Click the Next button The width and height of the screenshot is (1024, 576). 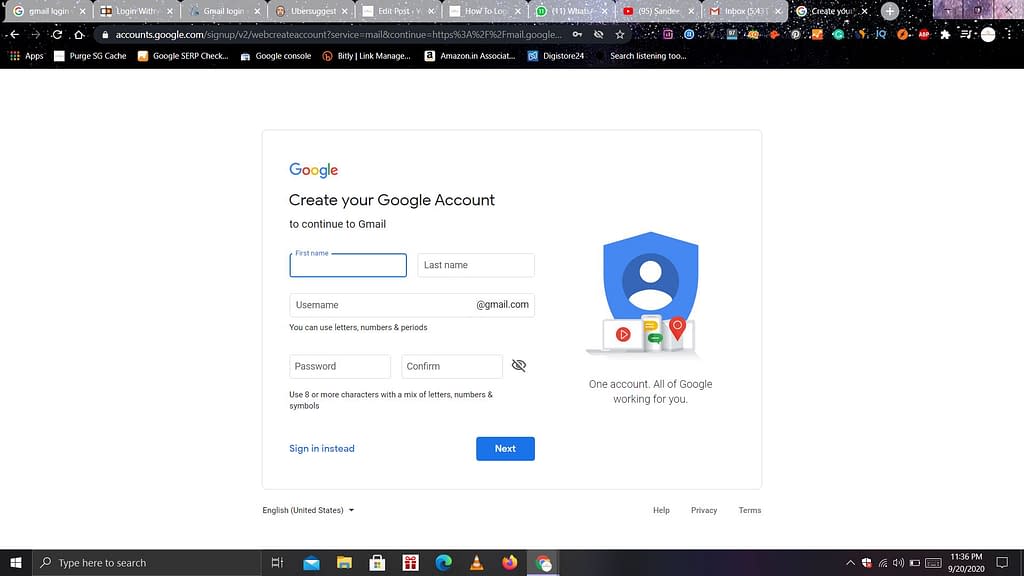[505, 449]
